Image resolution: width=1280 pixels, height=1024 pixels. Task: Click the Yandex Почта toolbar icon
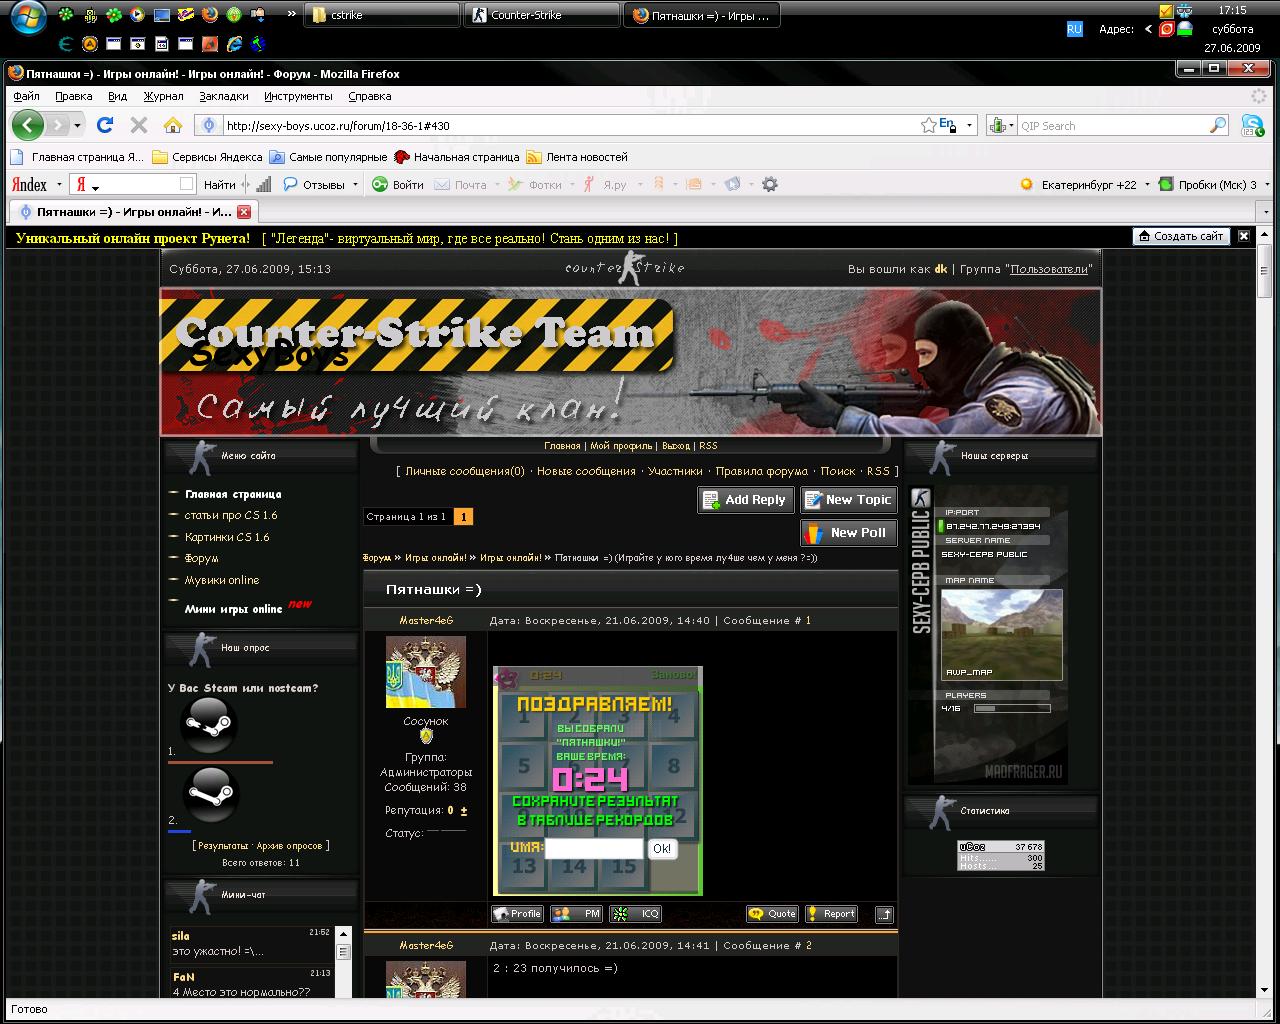tap(461, 184)
